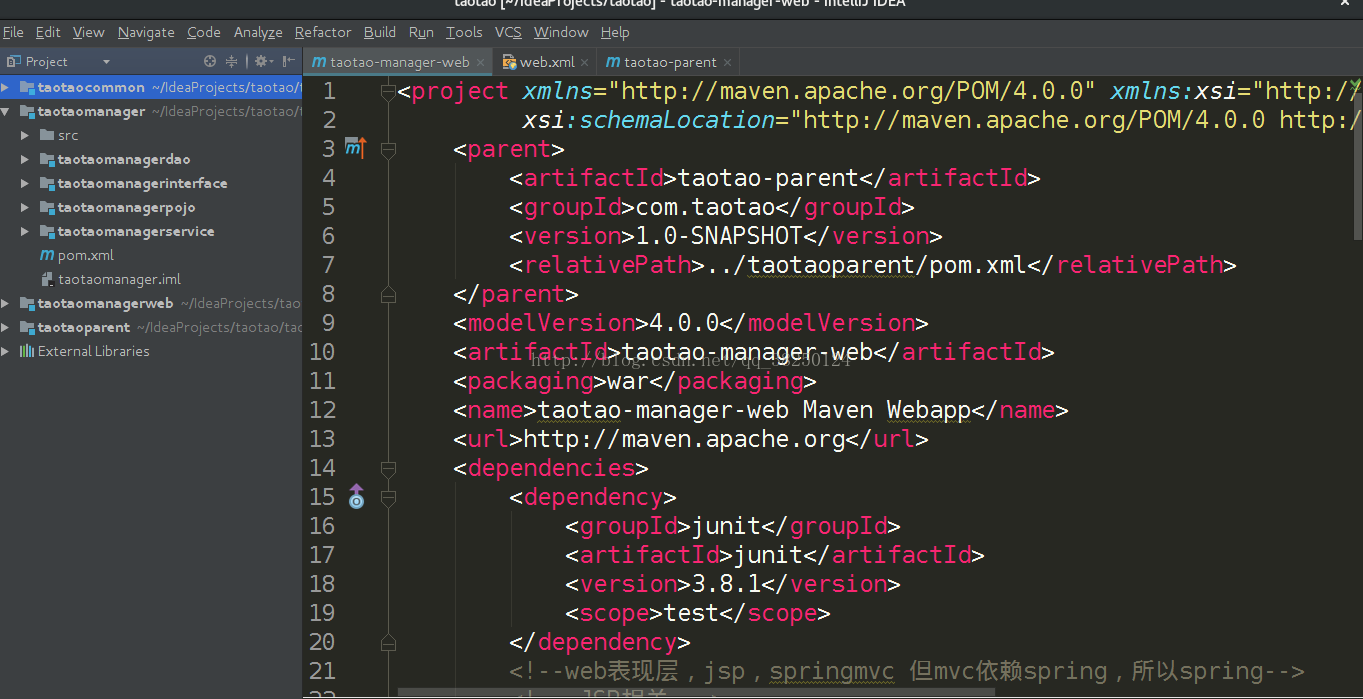Image resolution: width=1363 pixels, height=699 pixels.
Task: Fold the dependencies tag on line 14
Action: [x=388, y=469]
